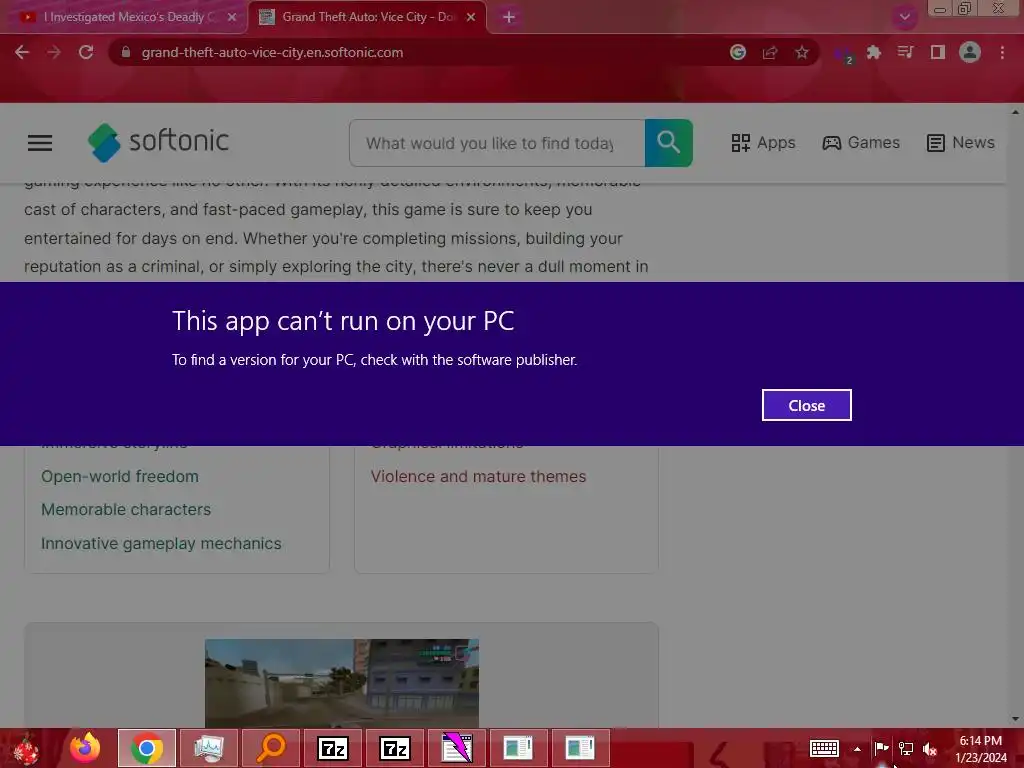1024x768 pixels.
Task: Share this page icon
Action: (x=770, y=52)
